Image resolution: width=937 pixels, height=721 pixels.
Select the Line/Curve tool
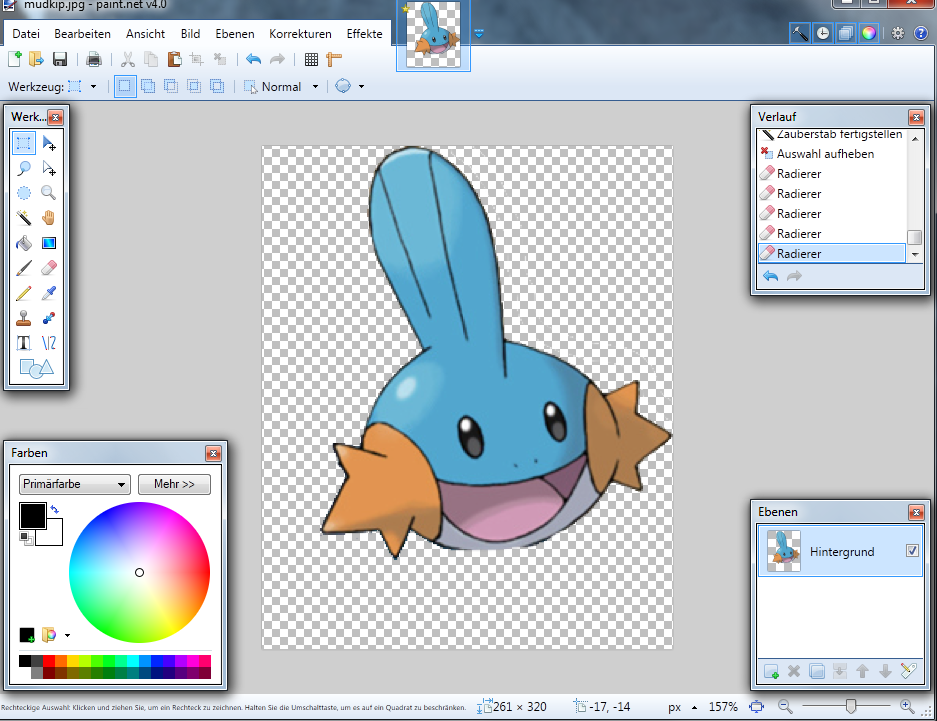point(49,343)
